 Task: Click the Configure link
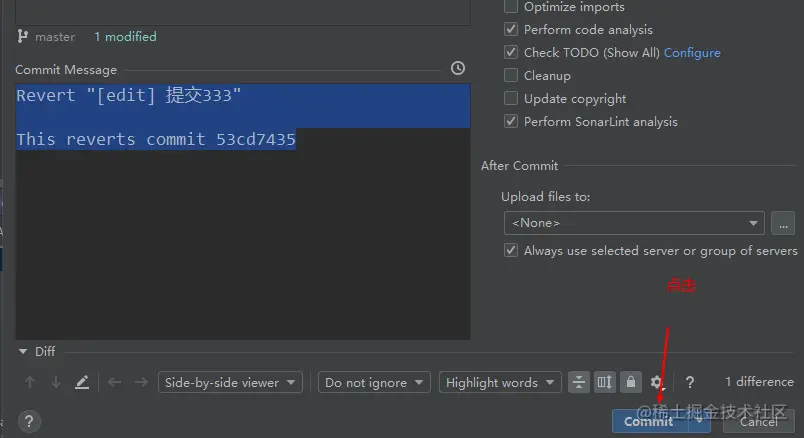tap(692, 53)
